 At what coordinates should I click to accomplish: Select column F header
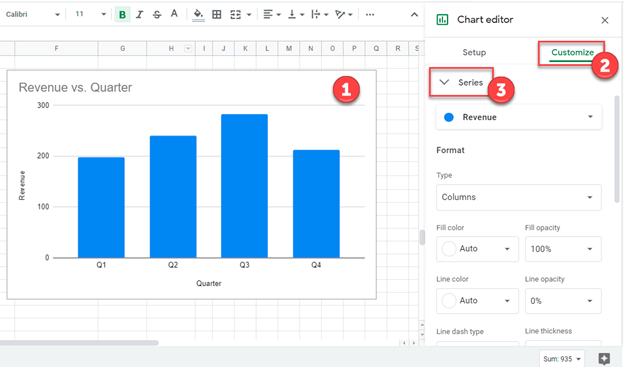tap(56, 49)
